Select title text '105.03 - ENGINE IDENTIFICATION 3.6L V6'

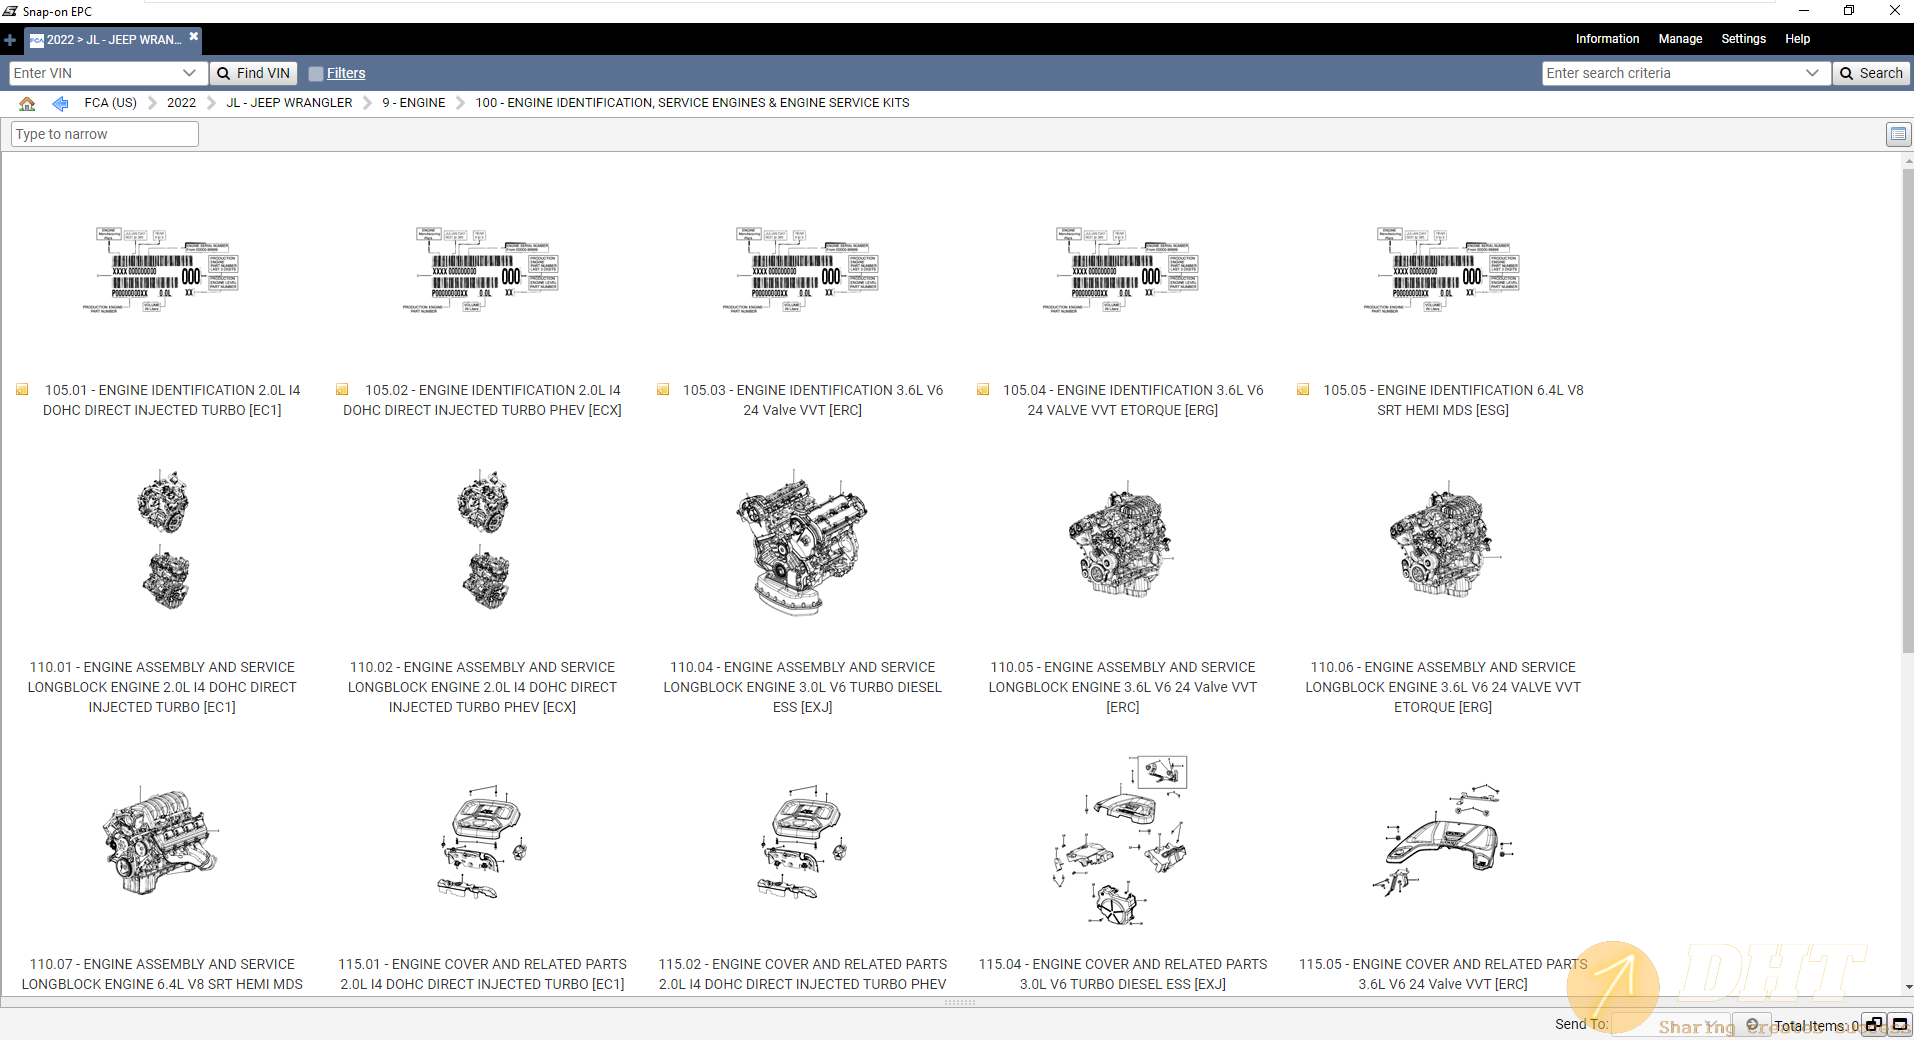tap(813, 390)
